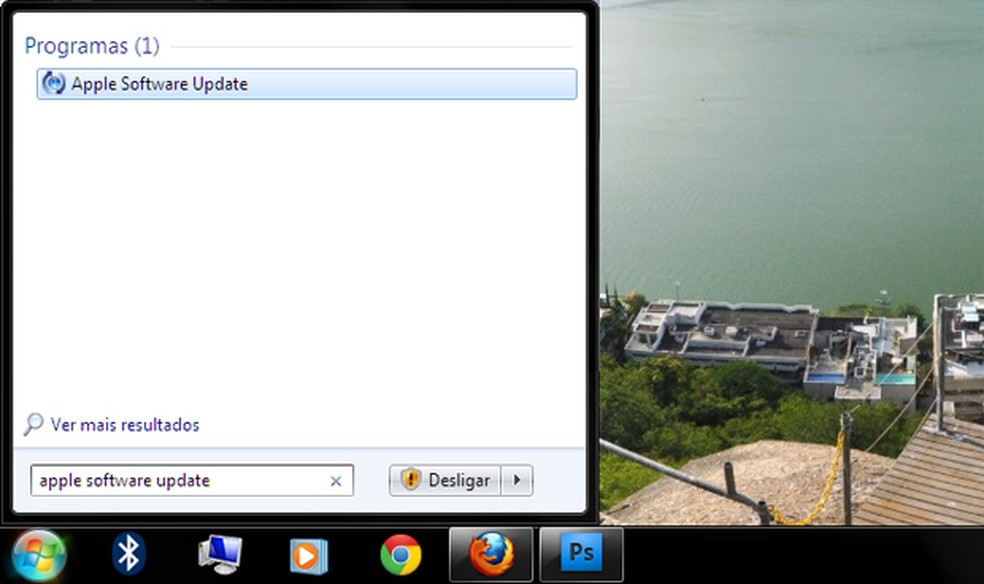This screenshot has height=584, width=984.
Task: Click the UAC shield on the Desligar button
Action: coord(410,480)
